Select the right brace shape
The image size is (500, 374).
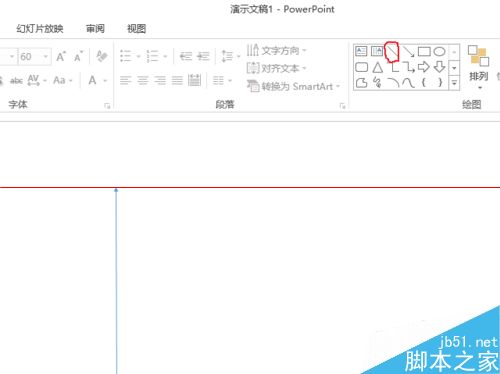(440, 82)
